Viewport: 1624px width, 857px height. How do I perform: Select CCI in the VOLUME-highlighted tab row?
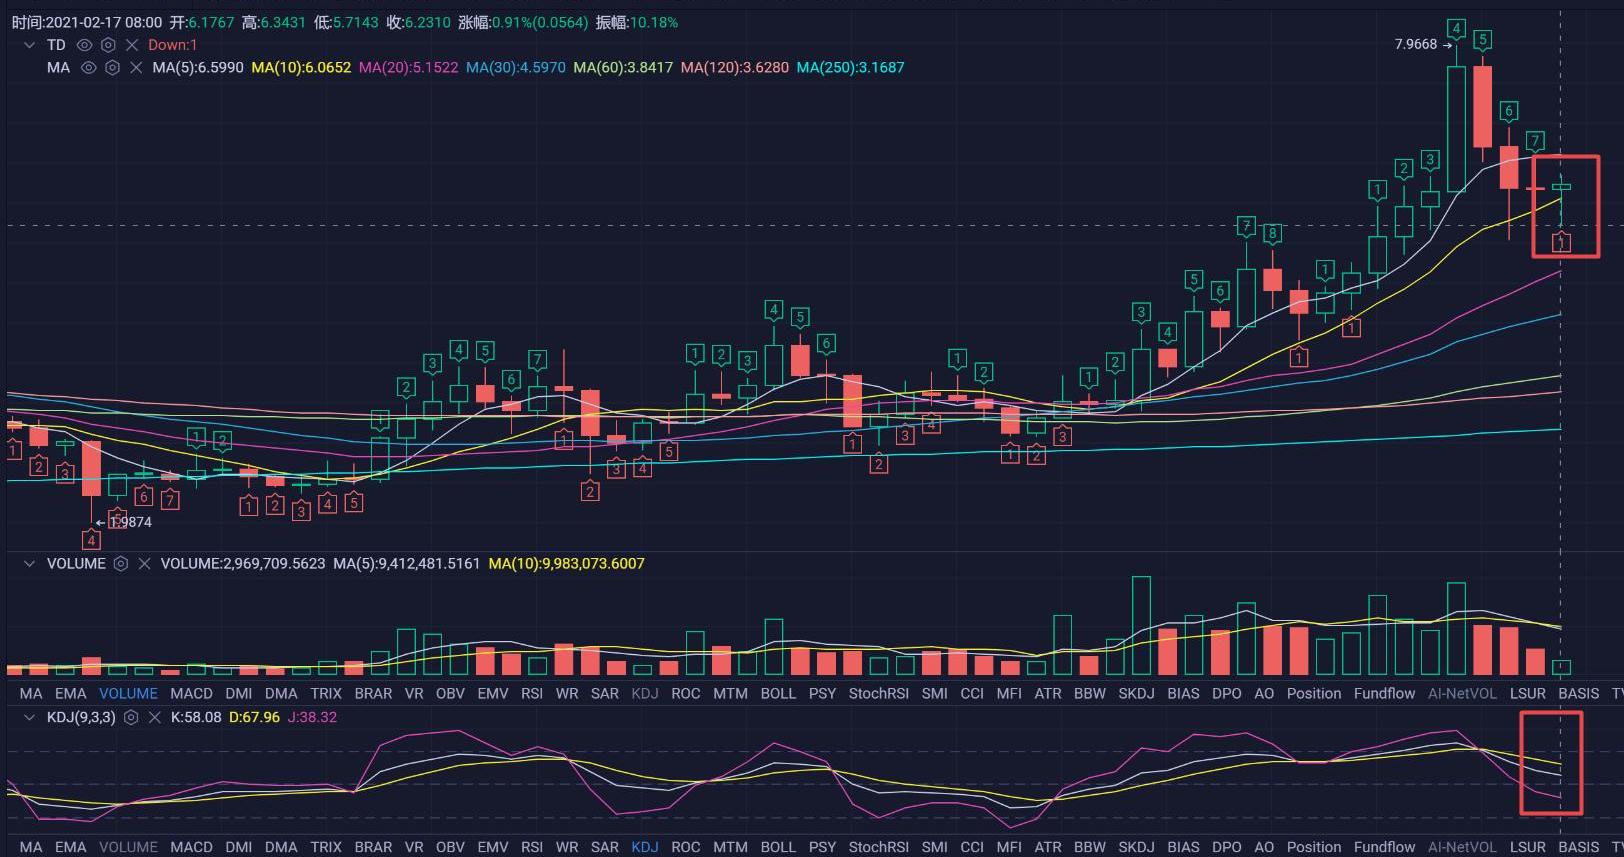(x=972, y=693)
